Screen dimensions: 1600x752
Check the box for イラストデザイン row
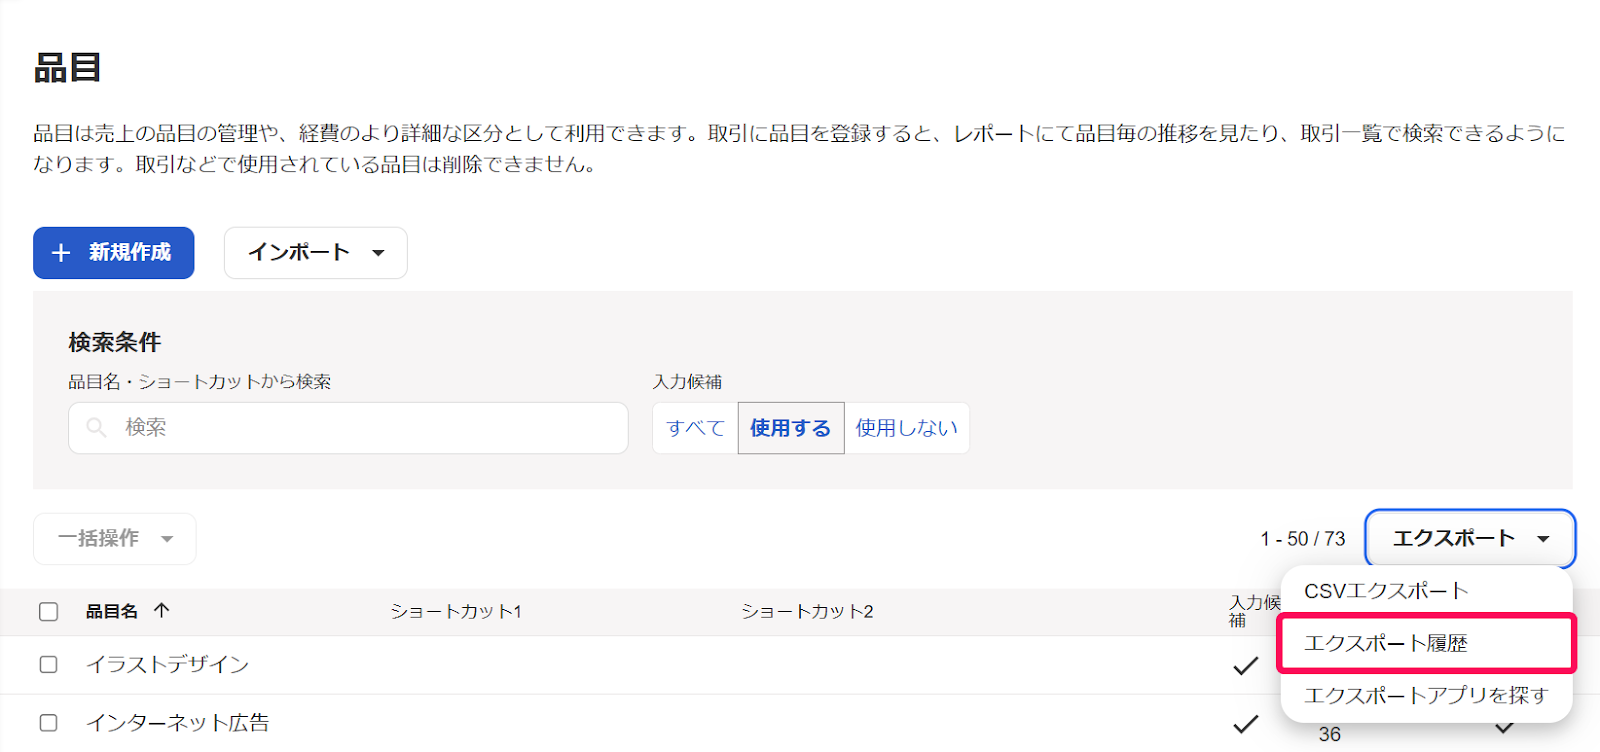(48, 665)
